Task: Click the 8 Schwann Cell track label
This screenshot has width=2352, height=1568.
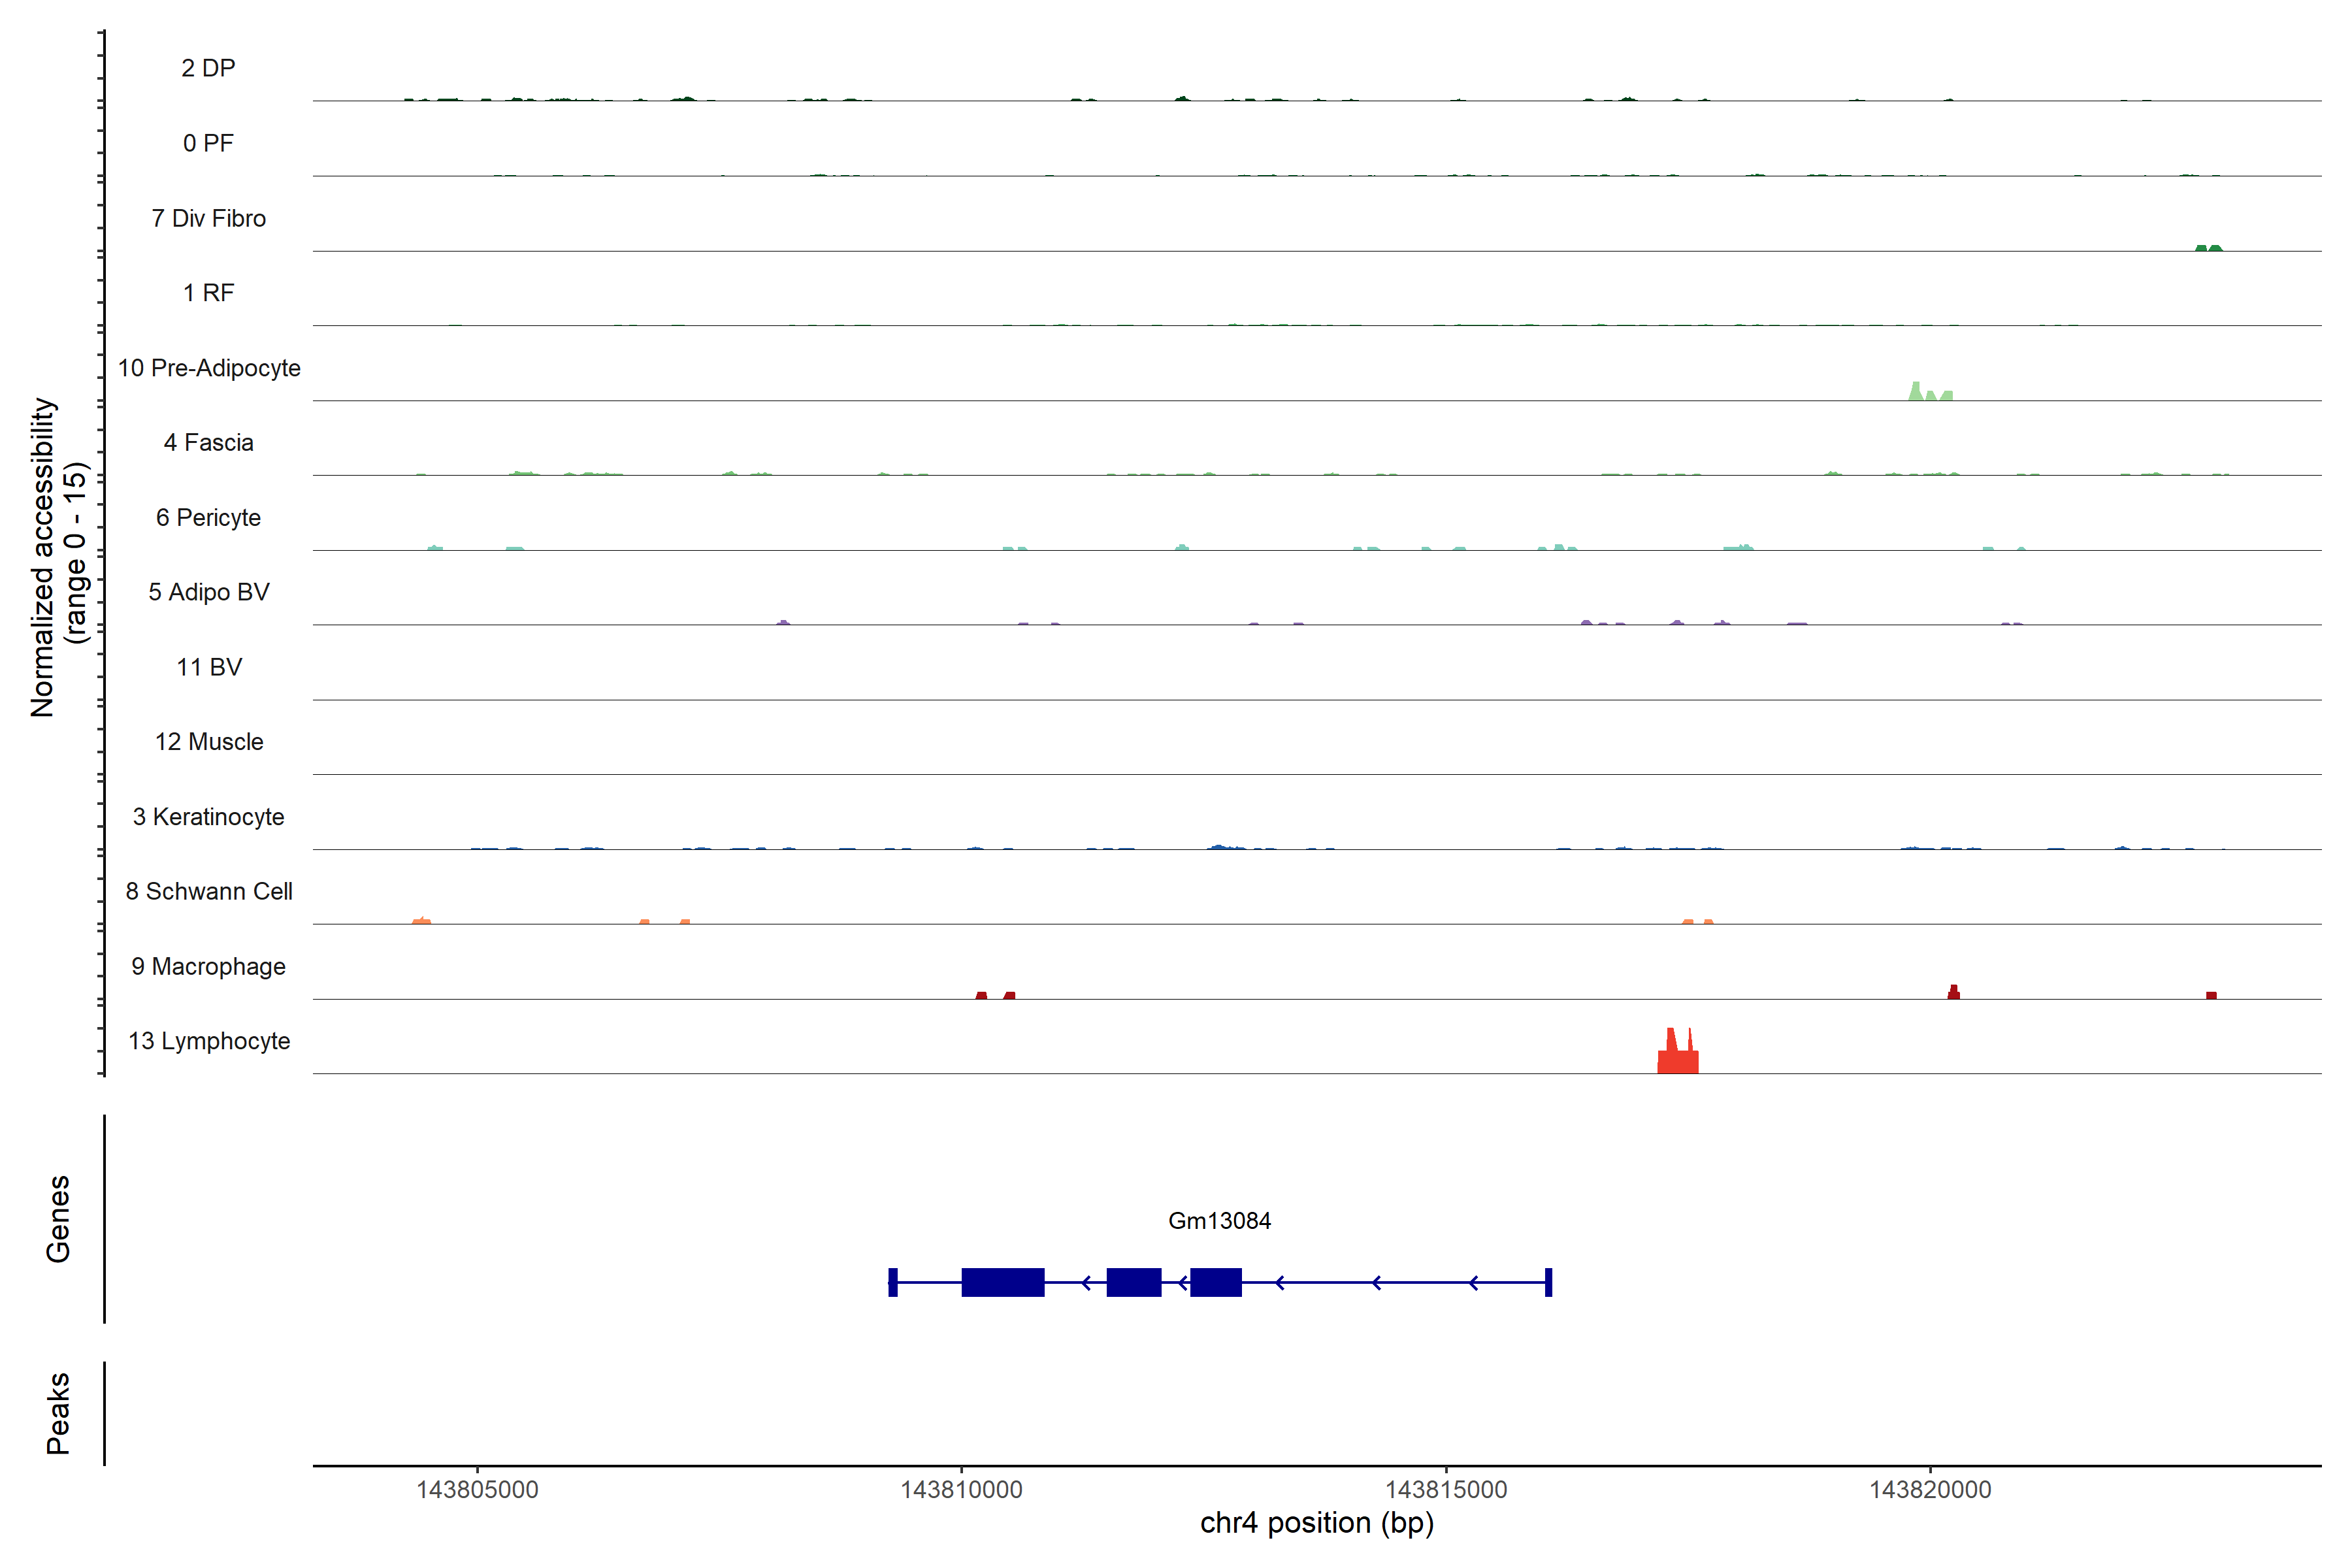Action: (x=209, y=891)
